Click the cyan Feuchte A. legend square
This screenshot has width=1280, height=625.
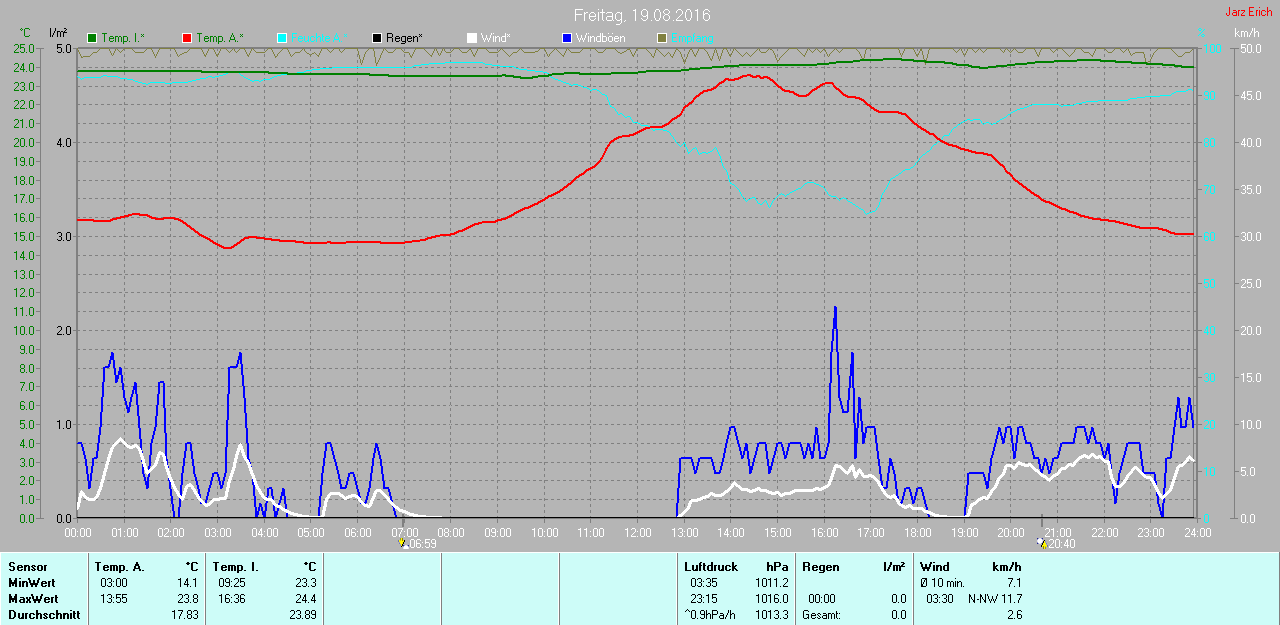[282, 38]
